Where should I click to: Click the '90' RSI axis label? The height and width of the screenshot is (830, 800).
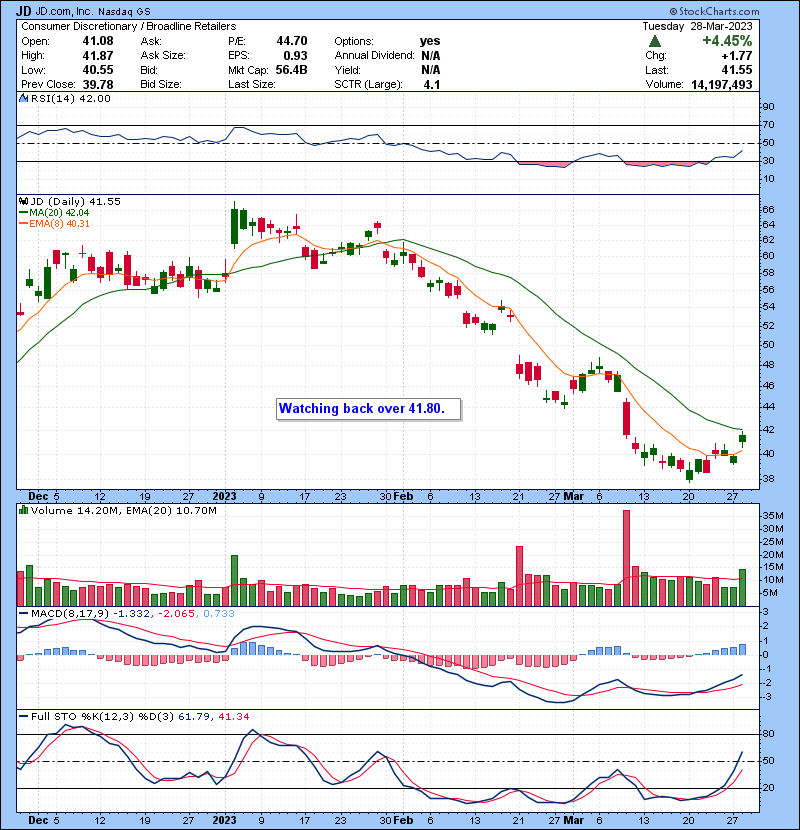click(768, 106)
